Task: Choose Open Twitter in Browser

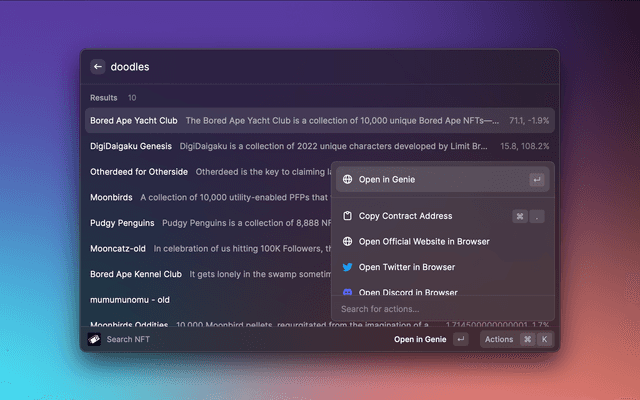Action: [407, 267]
